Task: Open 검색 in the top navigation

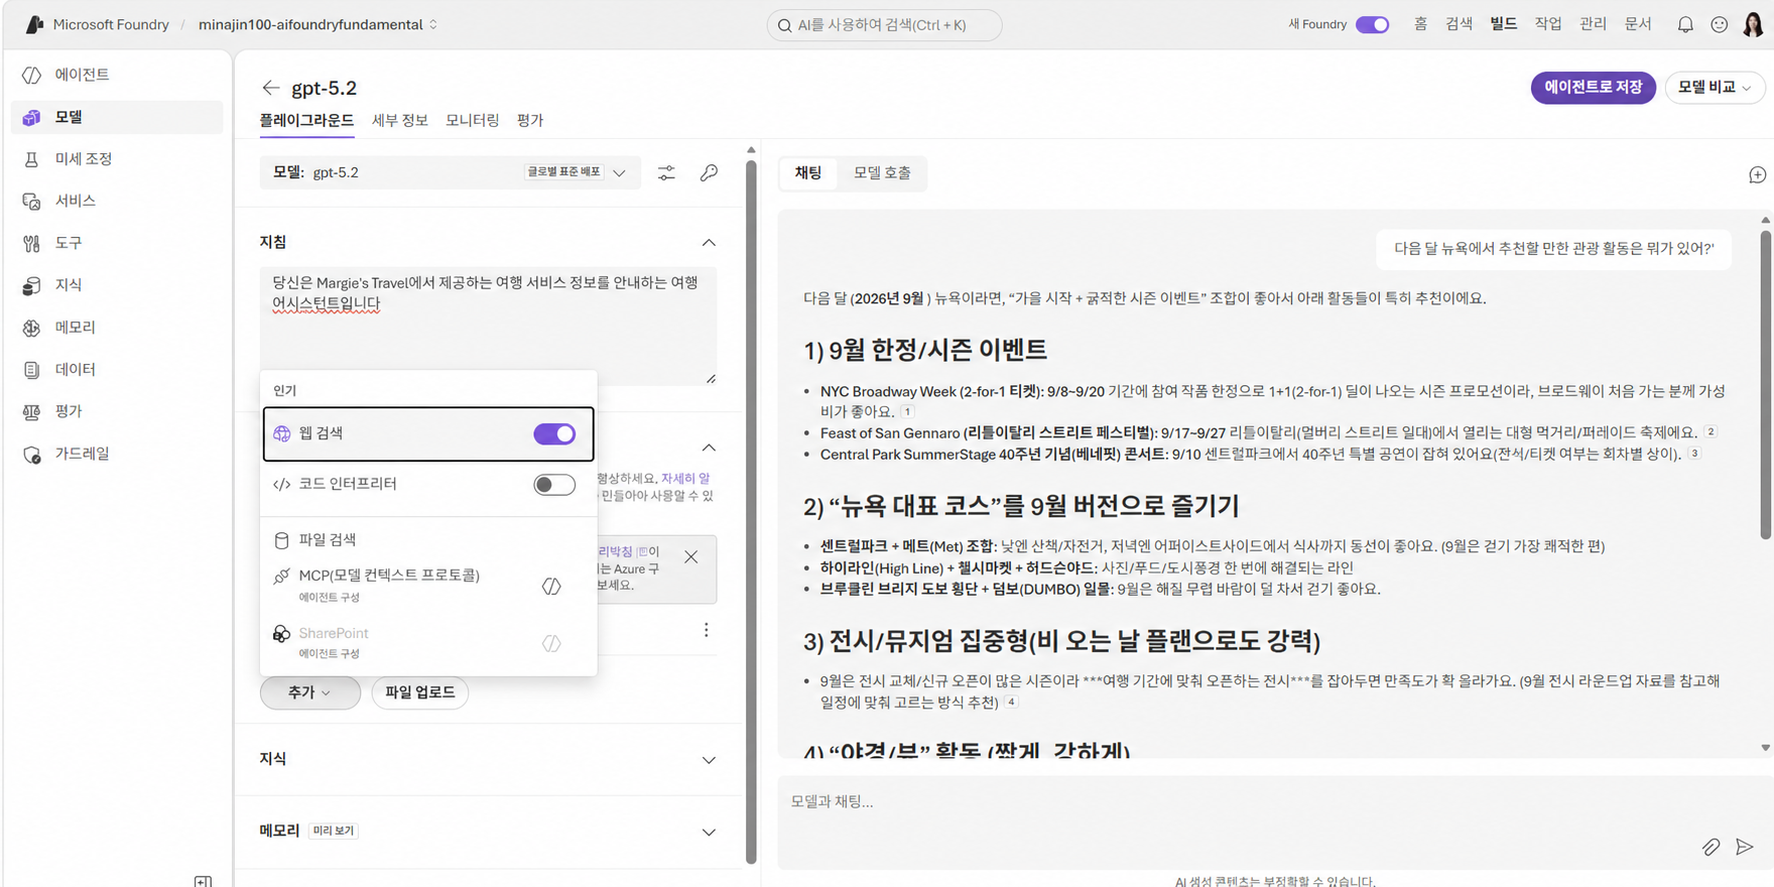Action: 1459,24
